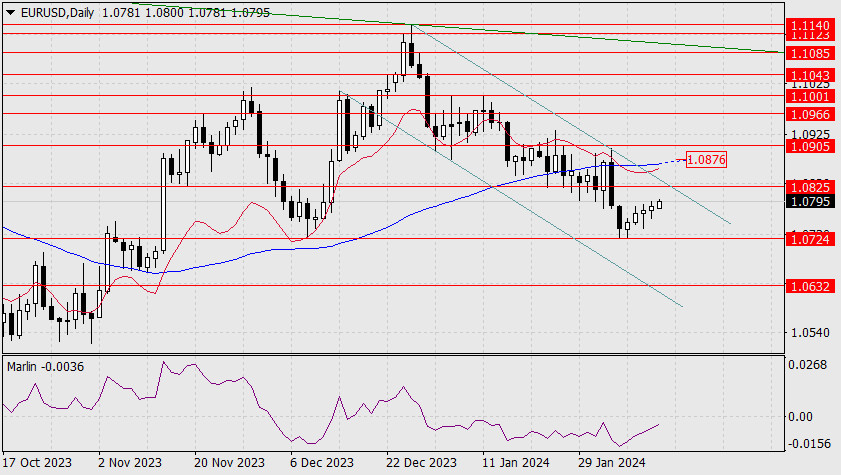Viewport: 841px width, 475px height.
Task: Click the 1.0825 resistance level label
Action: [x=810, y=187]
